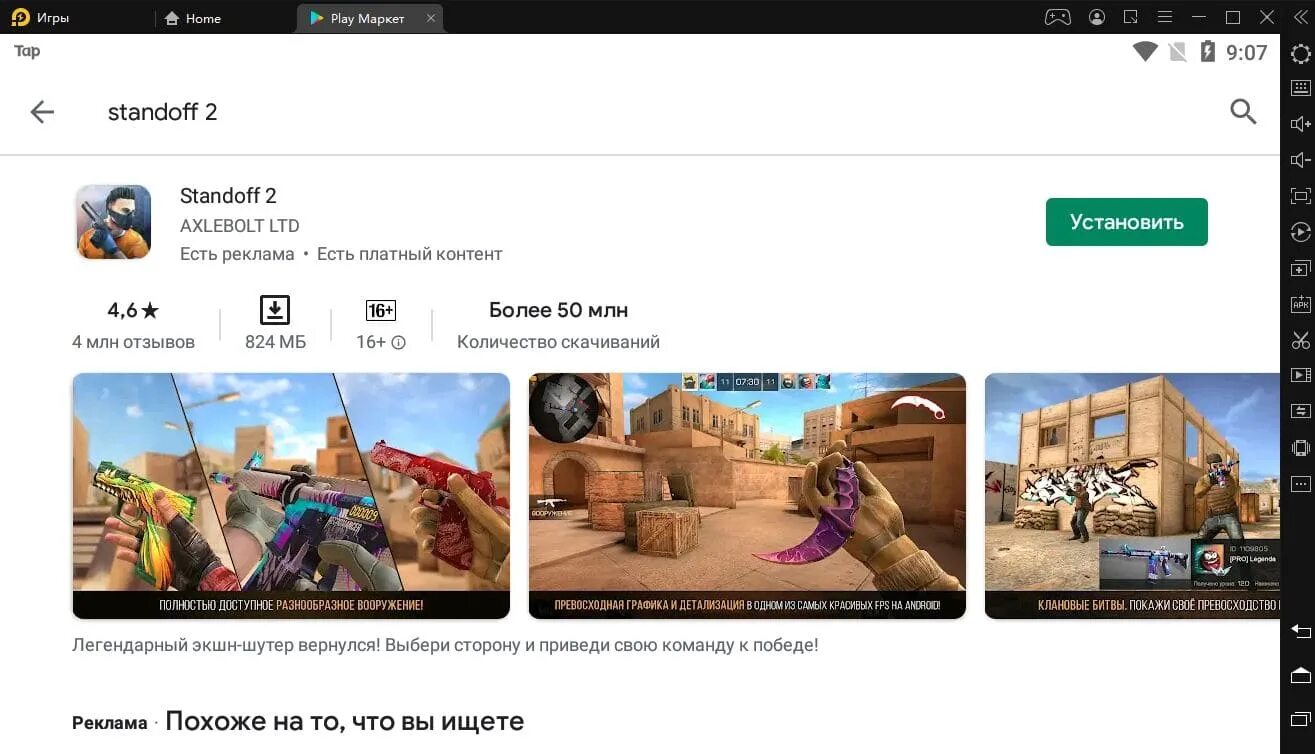Click 'Более 50 млн' downloads text
This screenshot has width=1315, height=754.
pyautogui.click(x=558, y=310)
